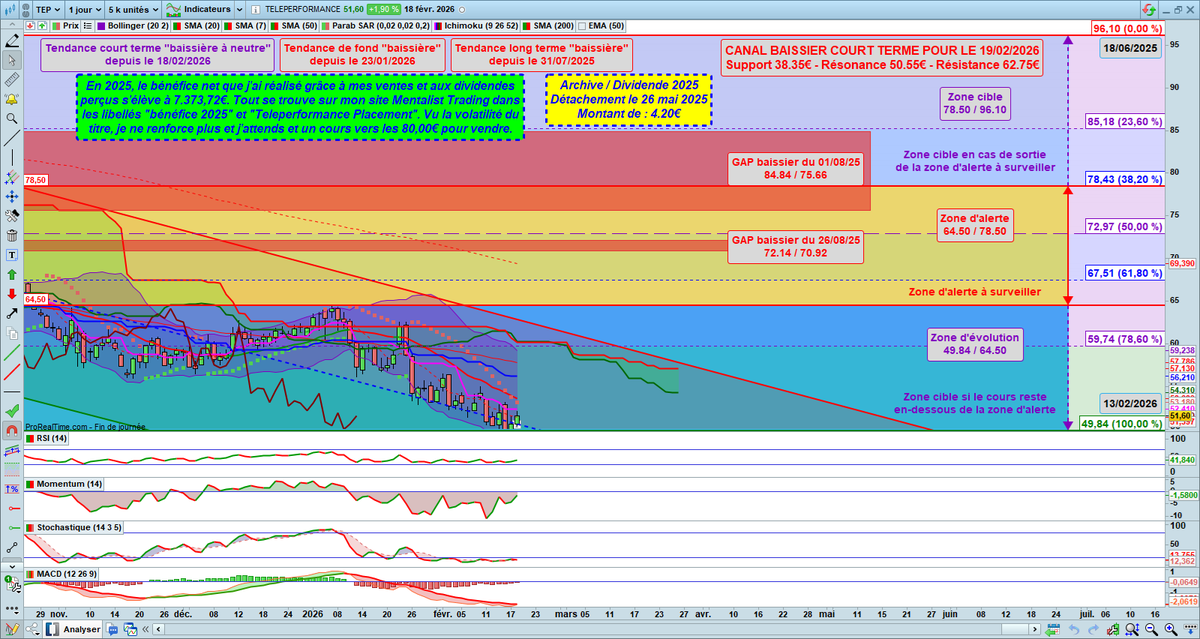
Task: Click the info icon before TELEPERFORMANCE
Action: pos(256,9)
